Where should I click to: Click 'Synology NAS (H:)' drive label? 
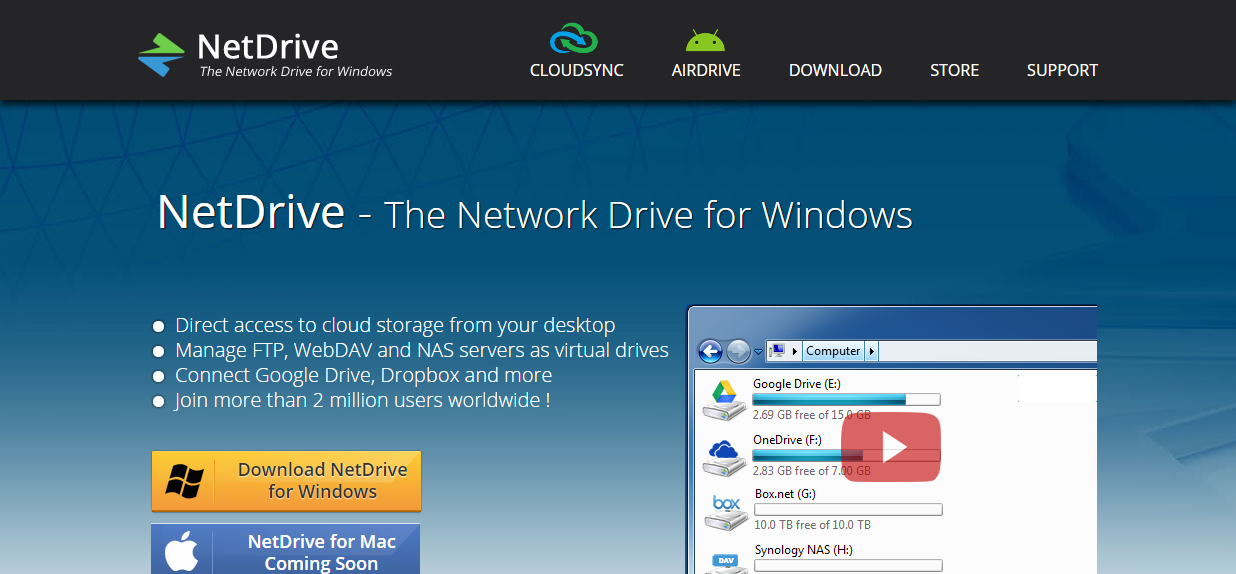pos(804,550)
